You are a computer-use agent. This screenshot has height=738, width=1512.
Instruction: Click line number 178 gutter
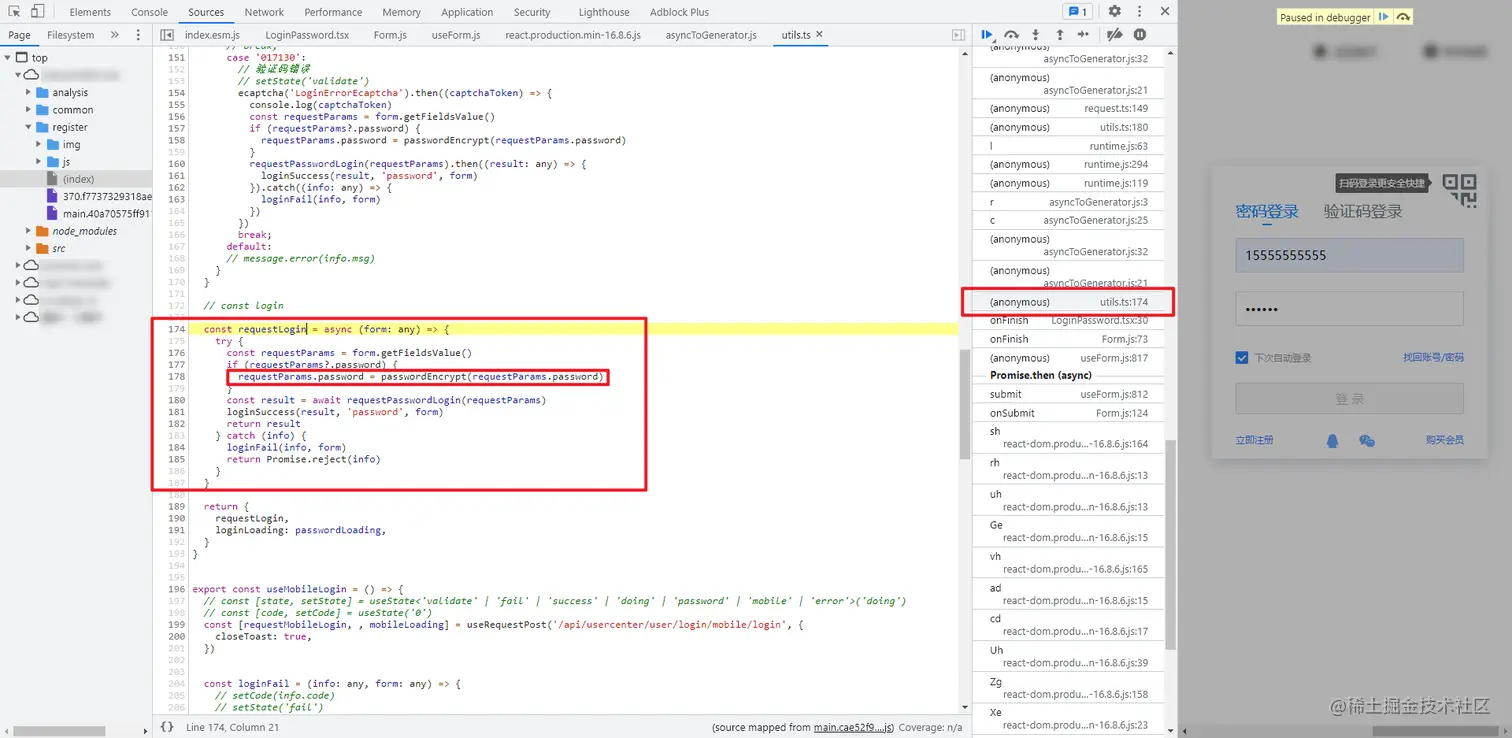pos(177,377)
